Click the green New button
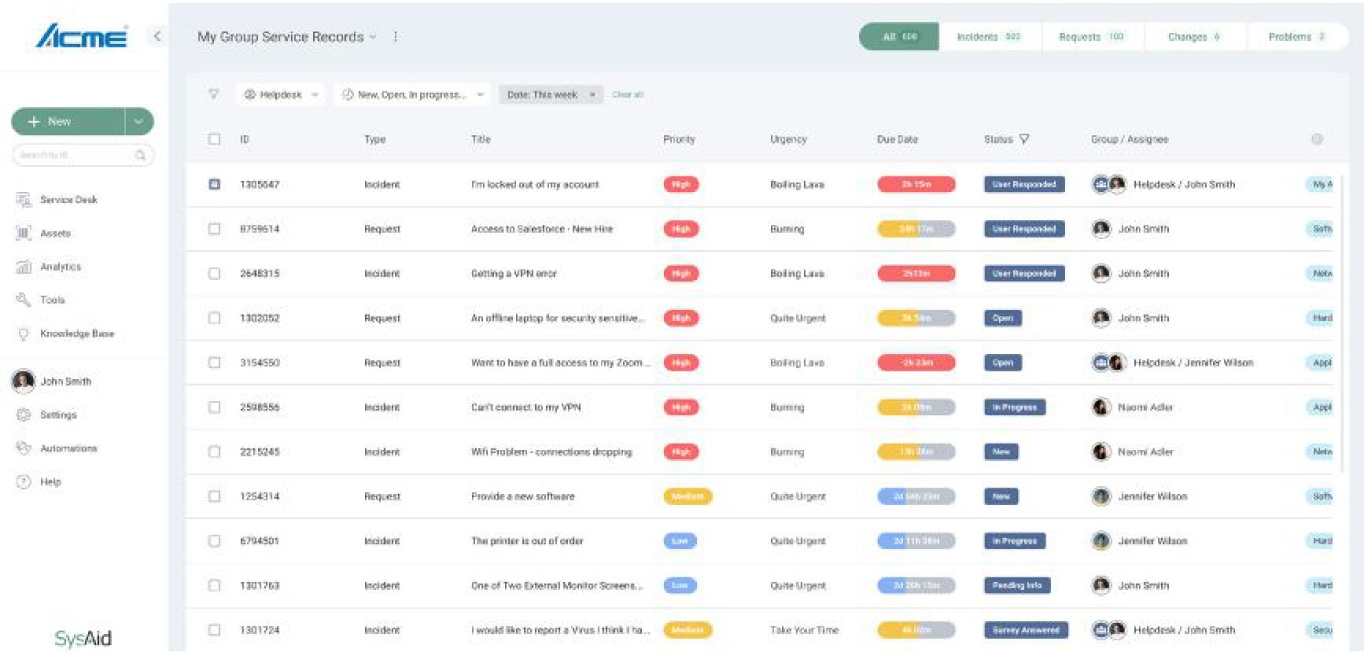 tap(68, 122)
